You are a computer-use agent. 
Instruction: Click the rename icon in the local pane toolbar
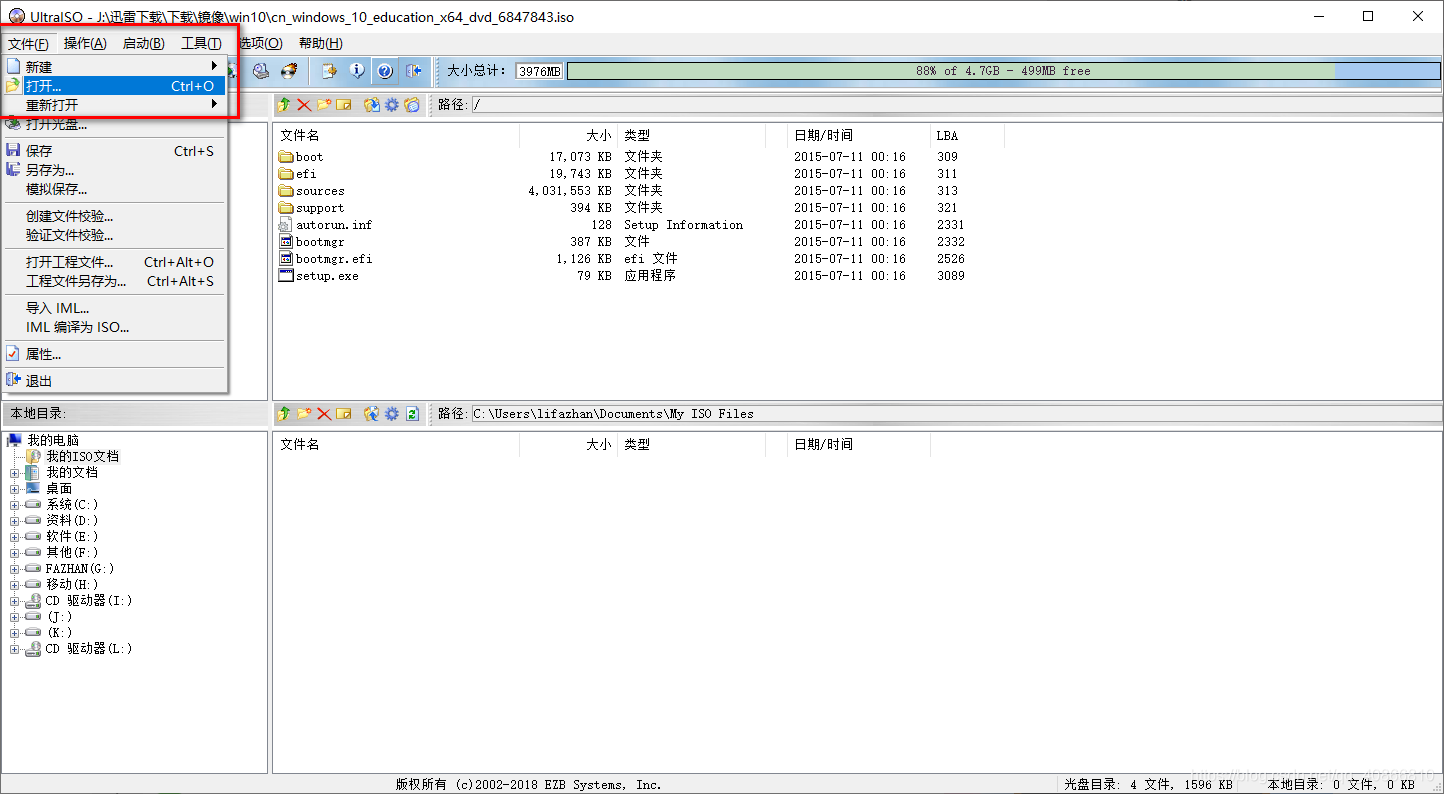pos(343,413)
